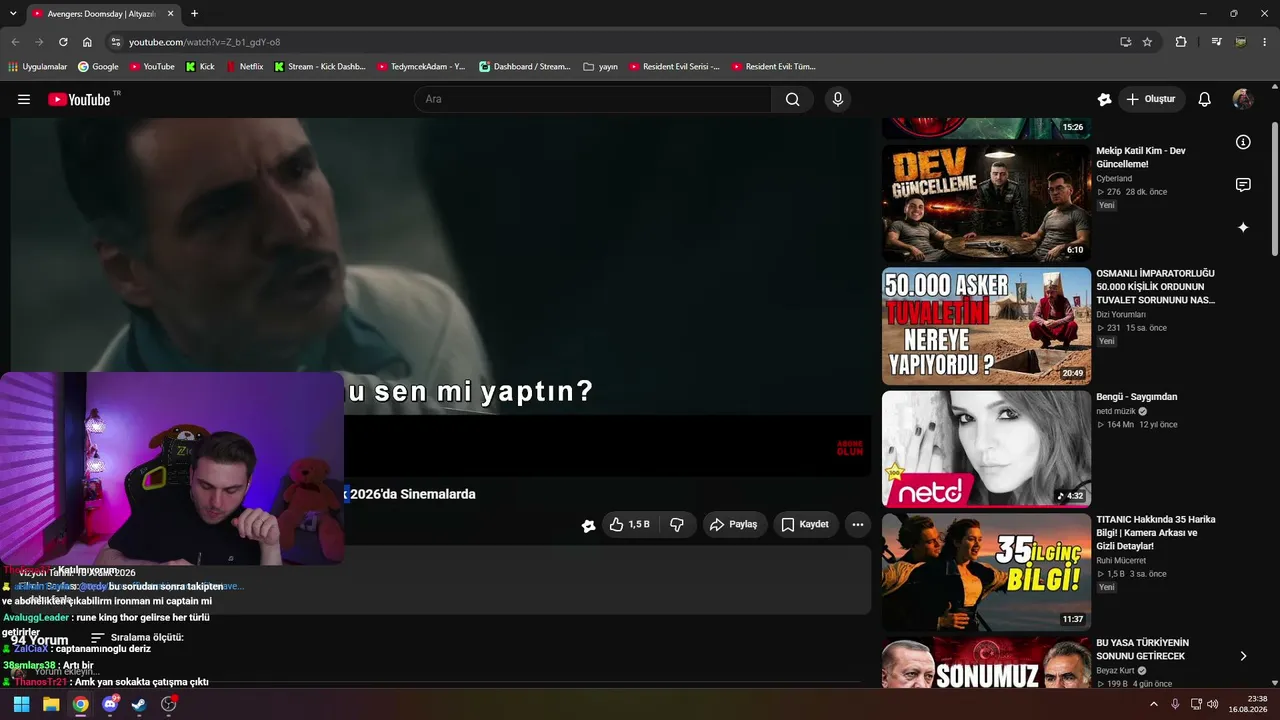Click the Chrome profile avatar in toolbar

1241,42
